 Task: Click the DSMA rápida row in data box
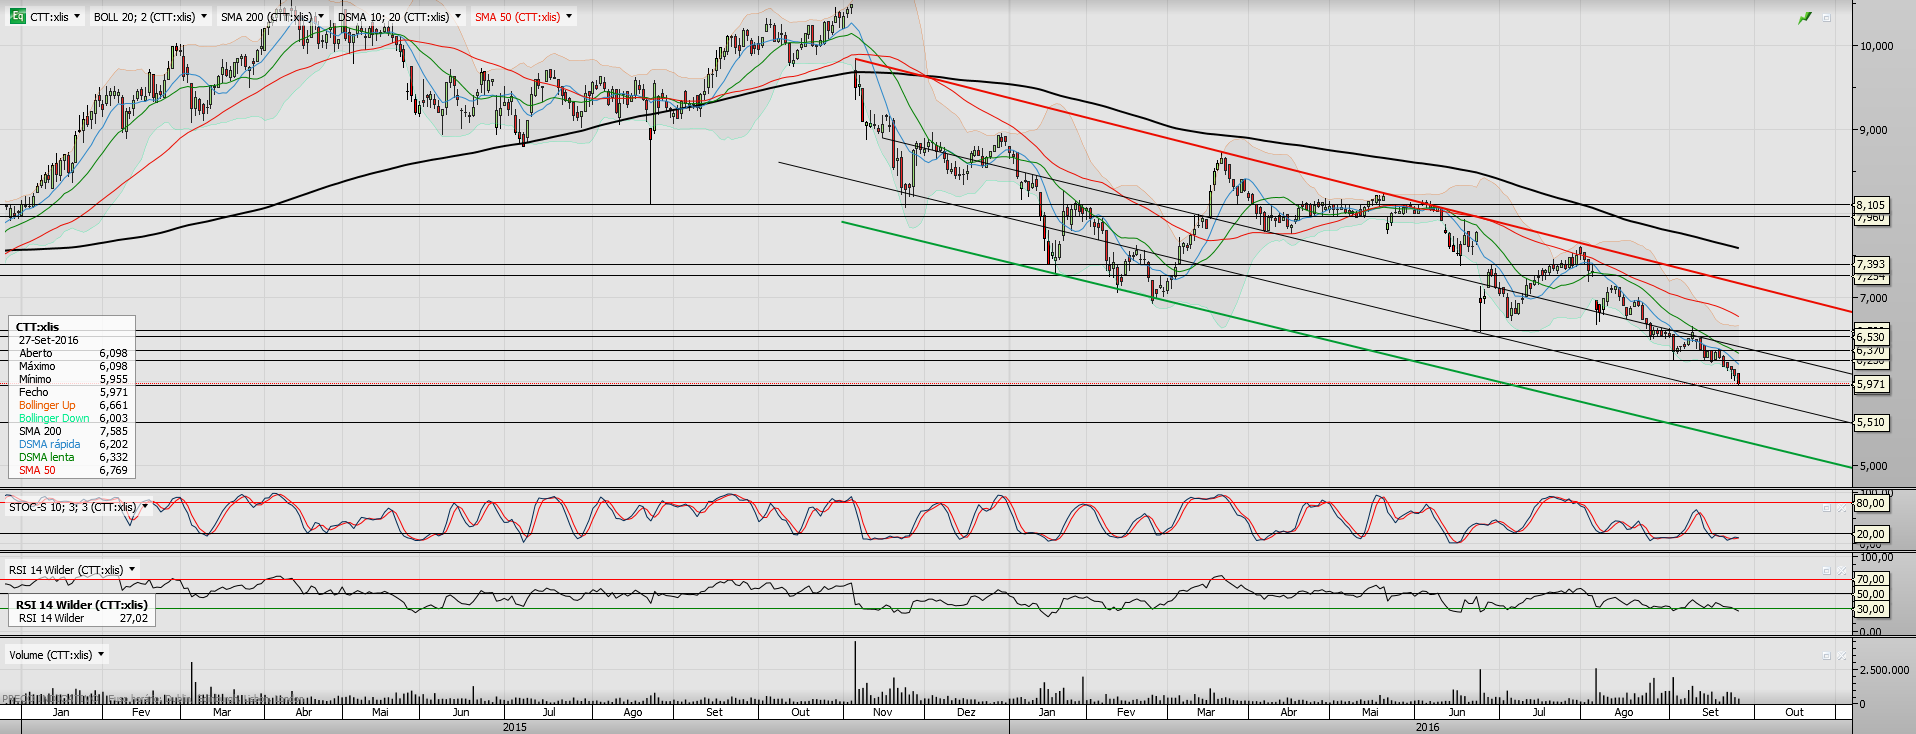(x=73, y=444)
